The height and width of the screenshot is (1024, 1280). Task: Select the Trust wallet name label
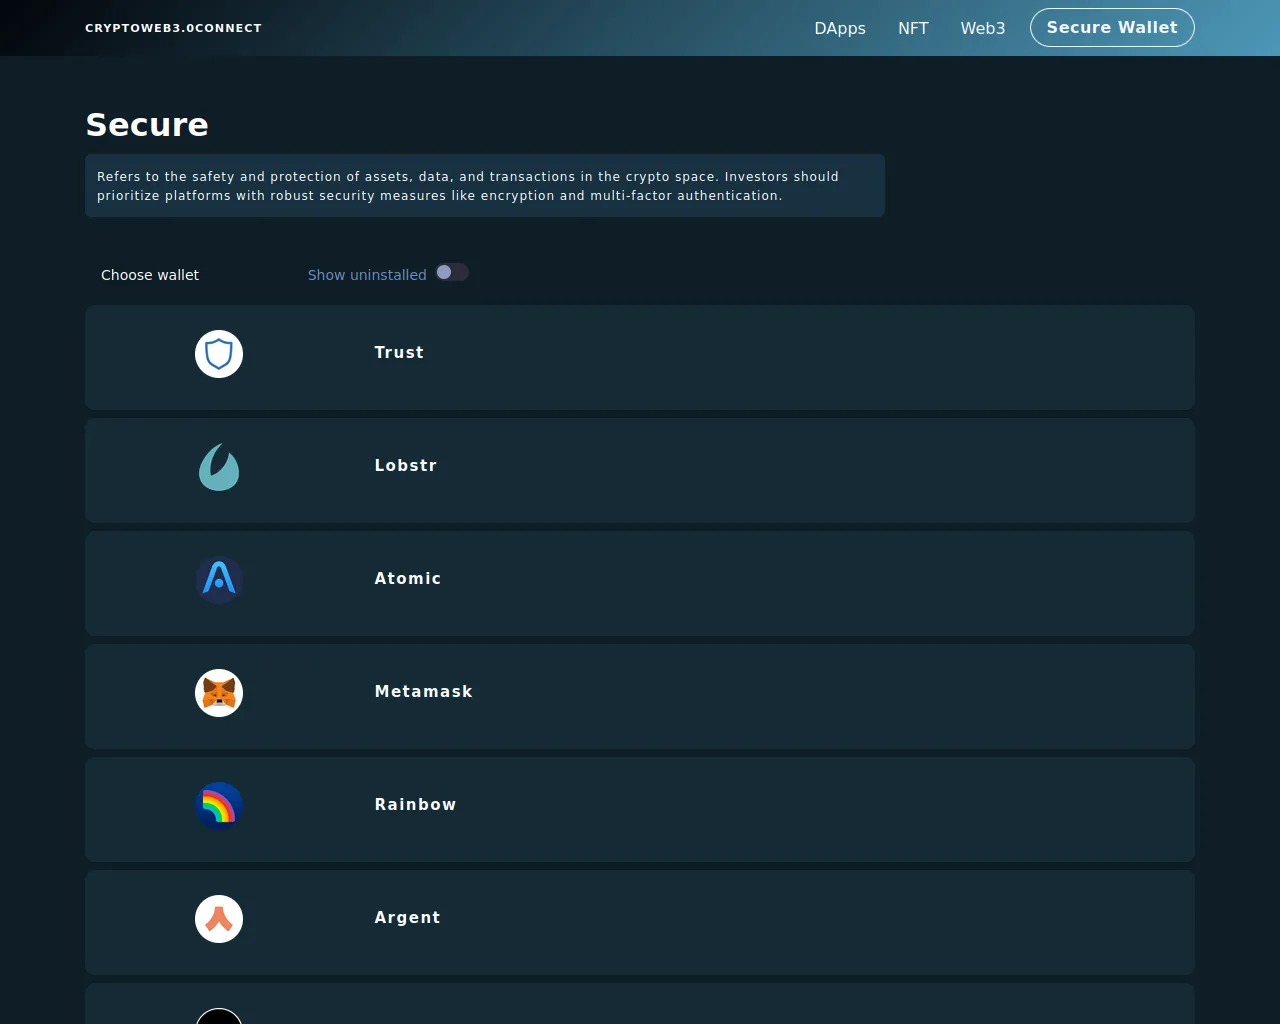pos(399,353)
